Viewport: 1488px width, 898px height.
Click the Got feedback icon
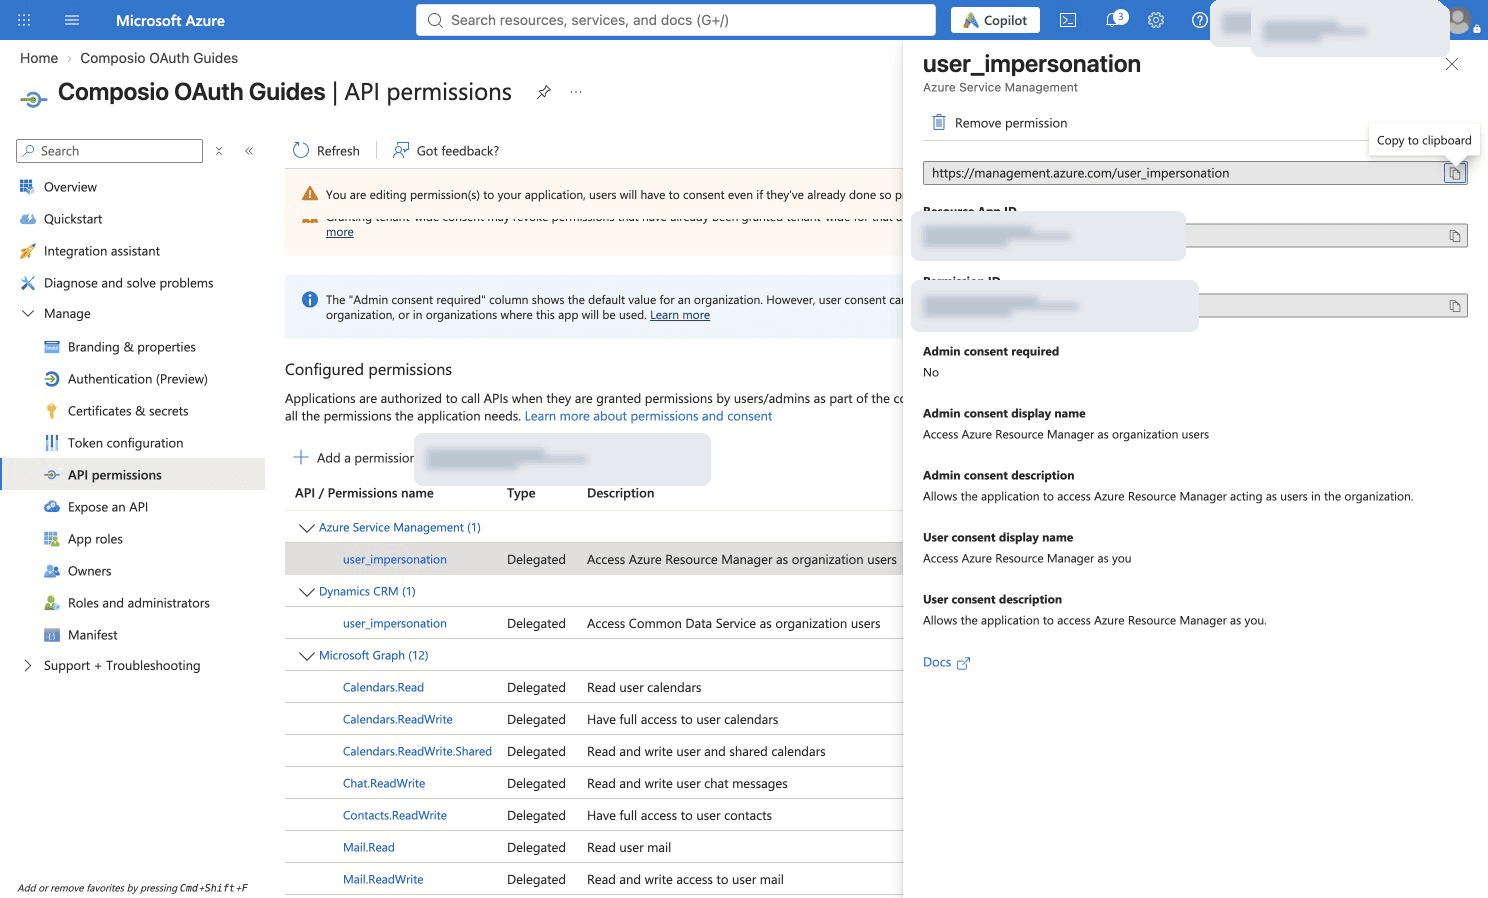coord(401,150)
